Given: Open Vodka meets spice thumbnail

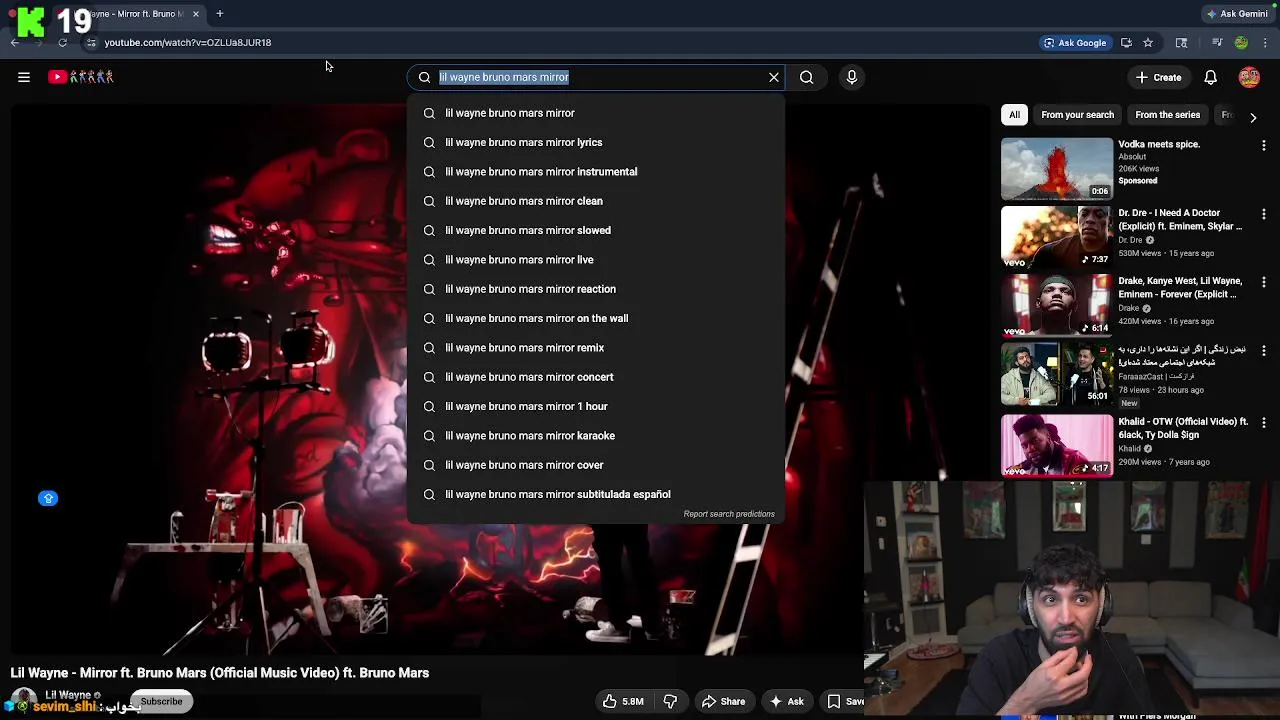Looking at the screenshot, I should (x=1057, y=168).
